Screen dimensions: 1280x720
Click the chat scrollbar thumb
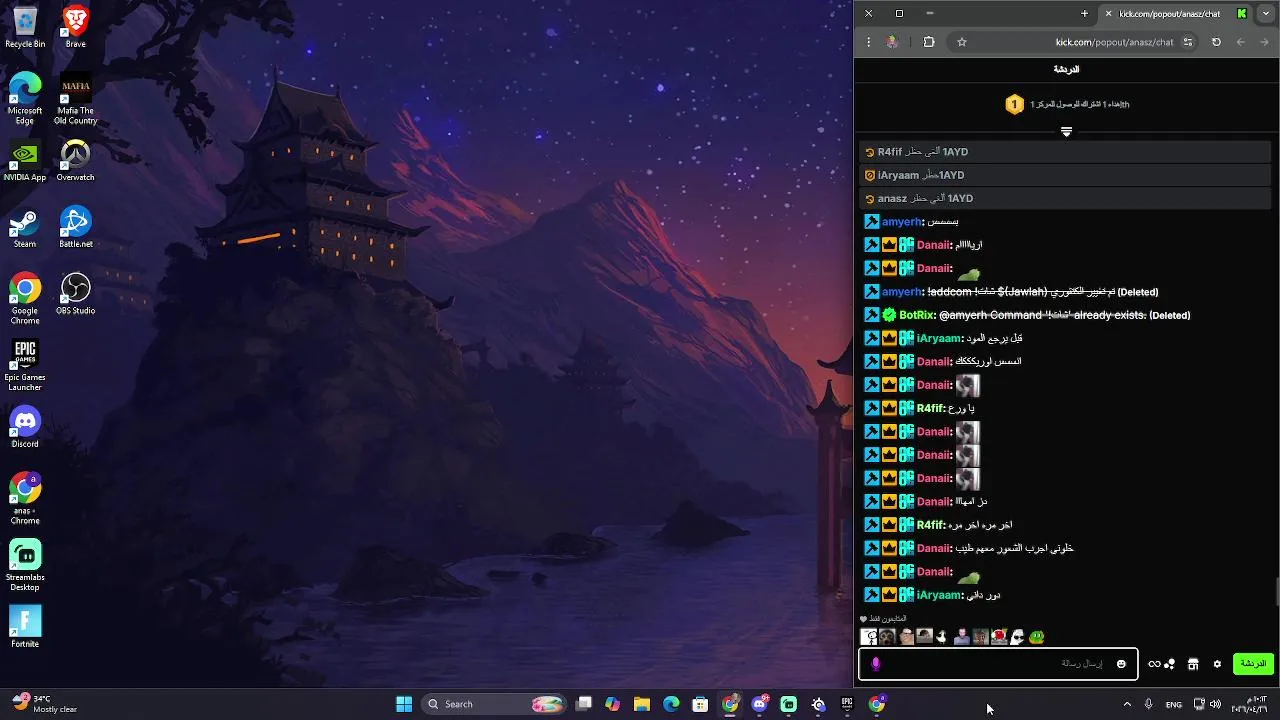pyautogui.click(x=1276, y=592)
